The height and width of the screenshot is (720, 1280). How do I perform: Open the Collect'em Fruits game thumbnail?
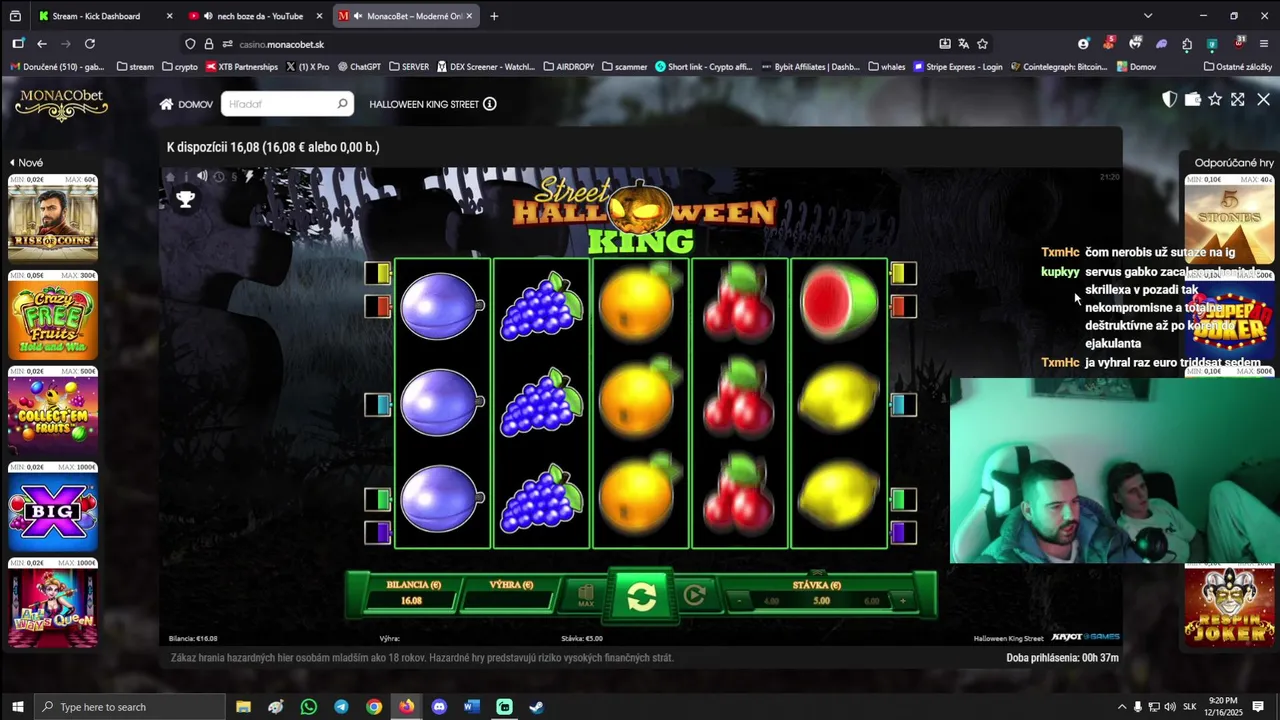point(53,410)
